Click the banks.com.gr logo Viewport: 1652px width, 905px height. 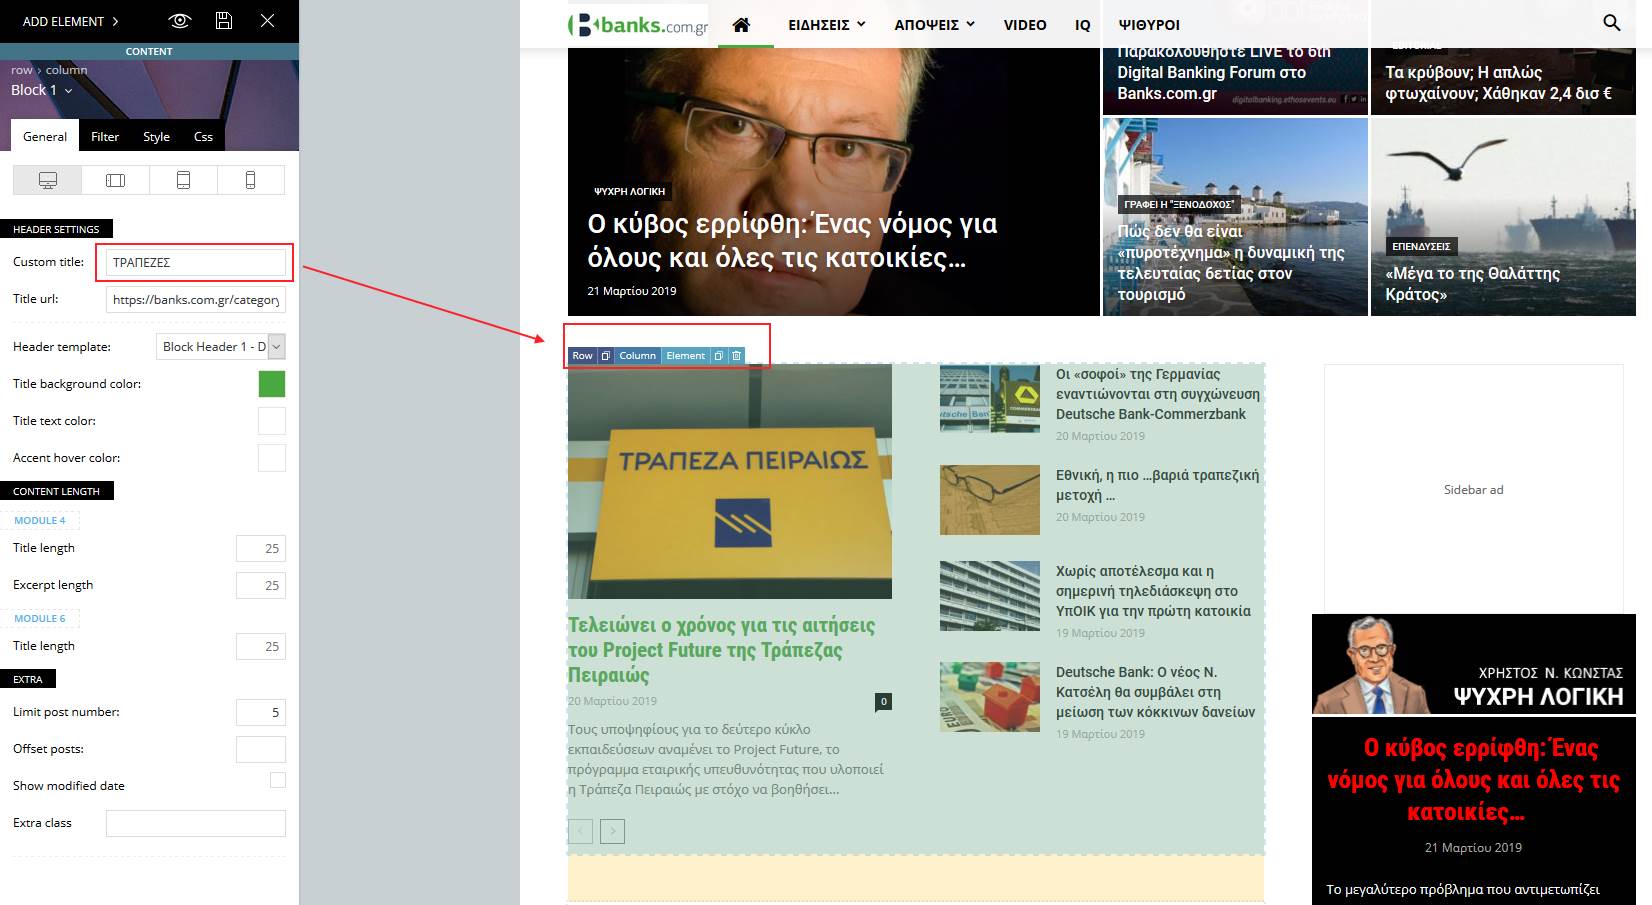click(x=638, y=25)
